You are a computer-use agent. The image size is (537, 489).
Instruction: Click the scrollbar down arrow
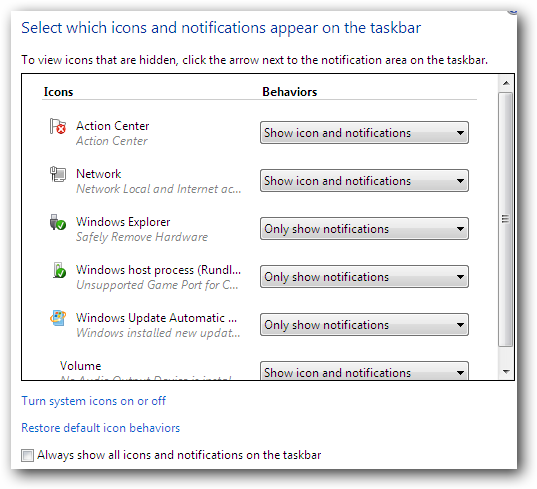click(506, 372)
